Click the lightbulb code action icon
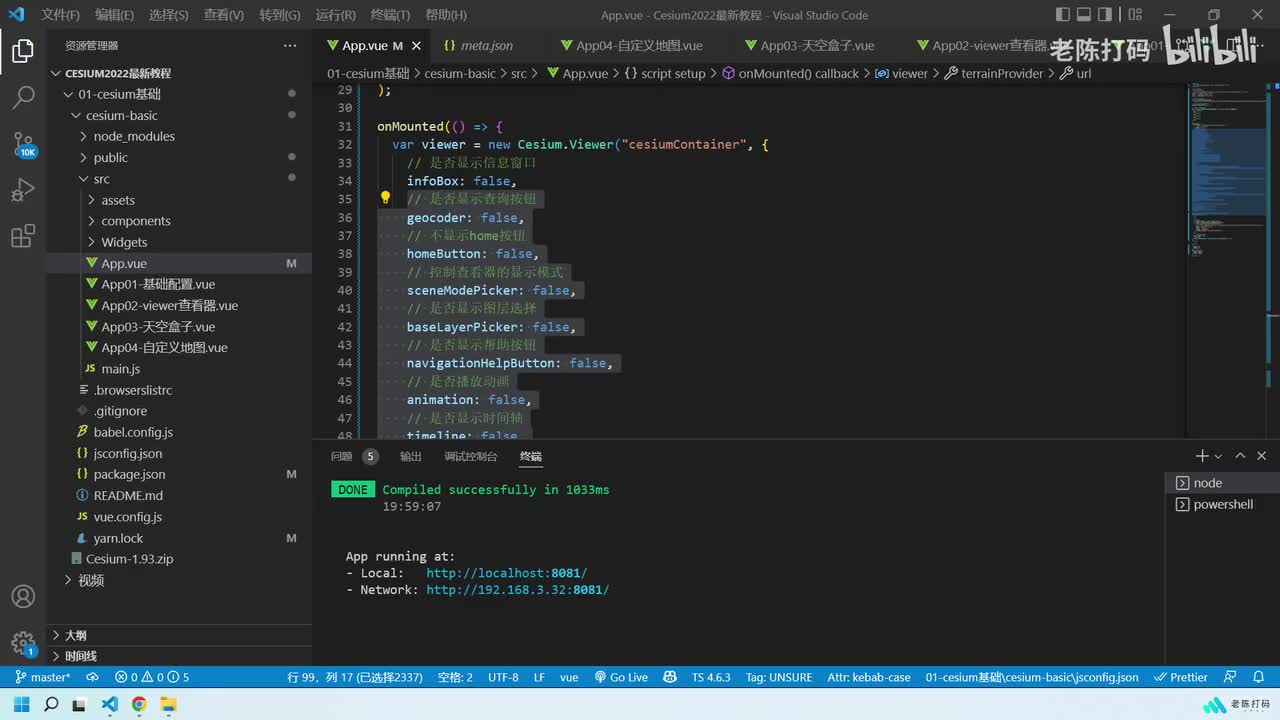This screenshot has height=720, width=1280. coord(385,198)
